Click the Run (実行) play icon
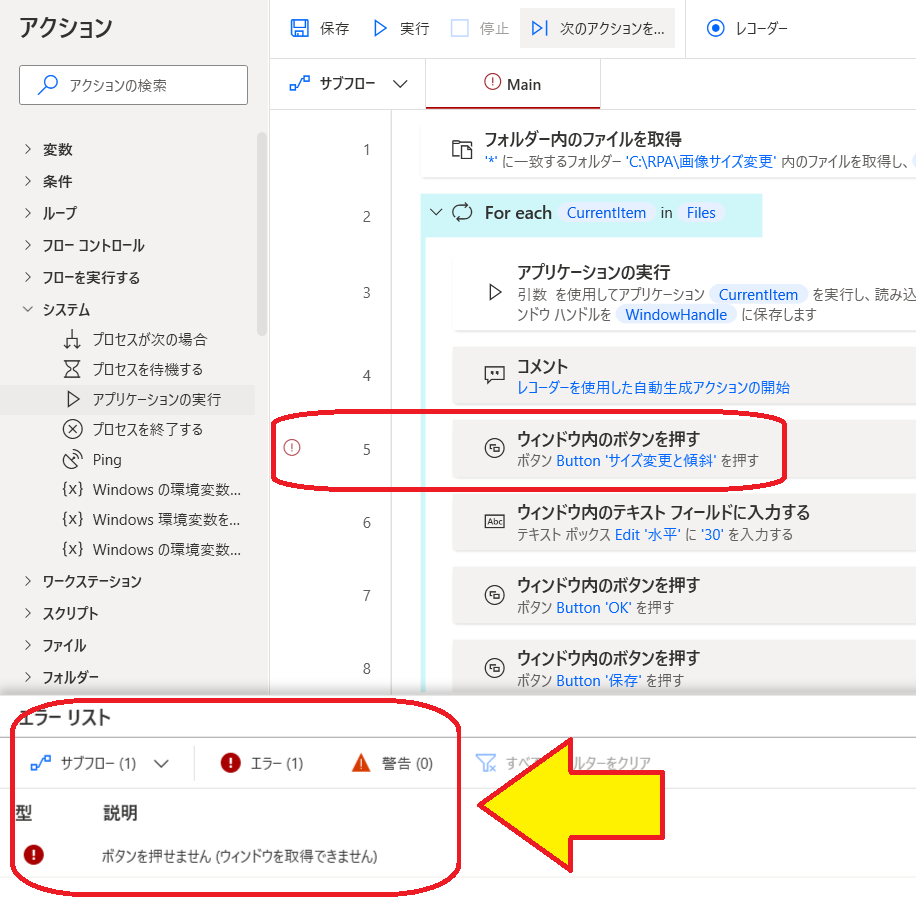 pos(380,28)
